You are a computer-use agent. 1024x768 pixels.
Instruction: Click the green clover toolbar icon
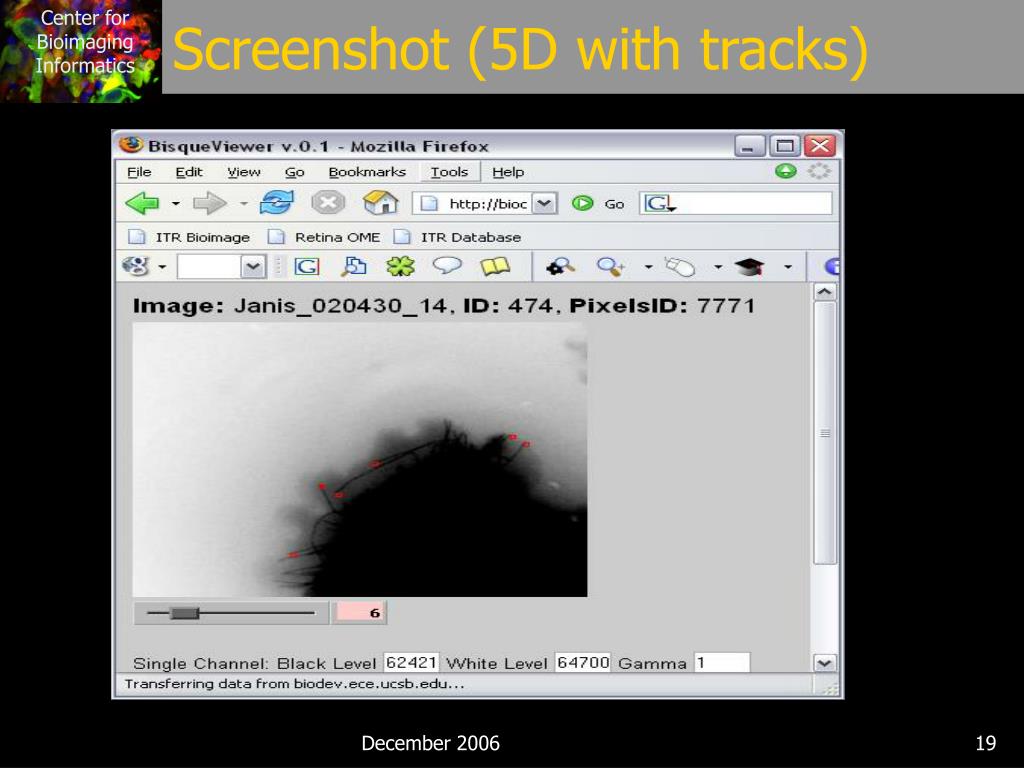[400, 266]
